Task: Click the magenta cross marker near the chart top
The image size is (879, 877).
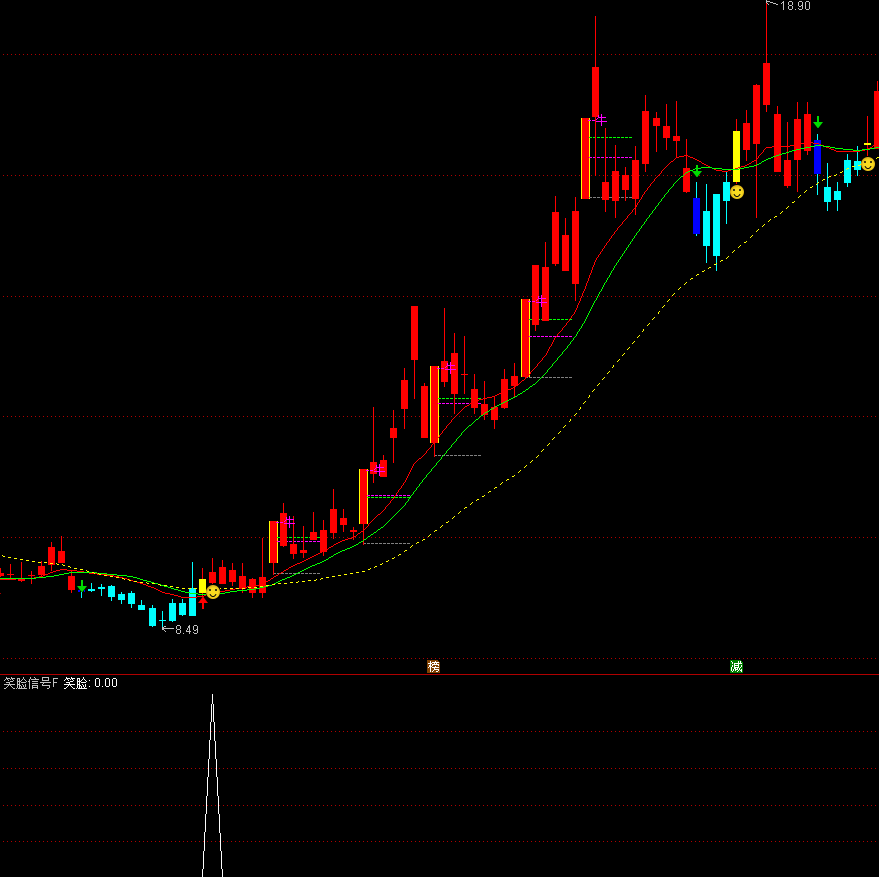Action: (x=598, y=119)
